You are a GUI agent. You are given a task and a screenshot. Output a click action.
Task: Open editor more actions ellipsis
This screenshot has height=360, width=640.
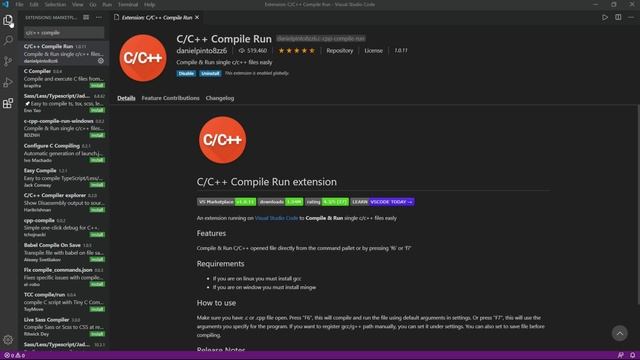(631, 18)
